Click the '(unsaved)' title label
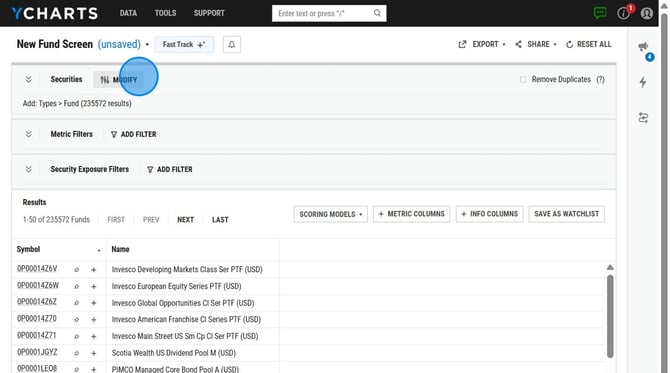 119,44
